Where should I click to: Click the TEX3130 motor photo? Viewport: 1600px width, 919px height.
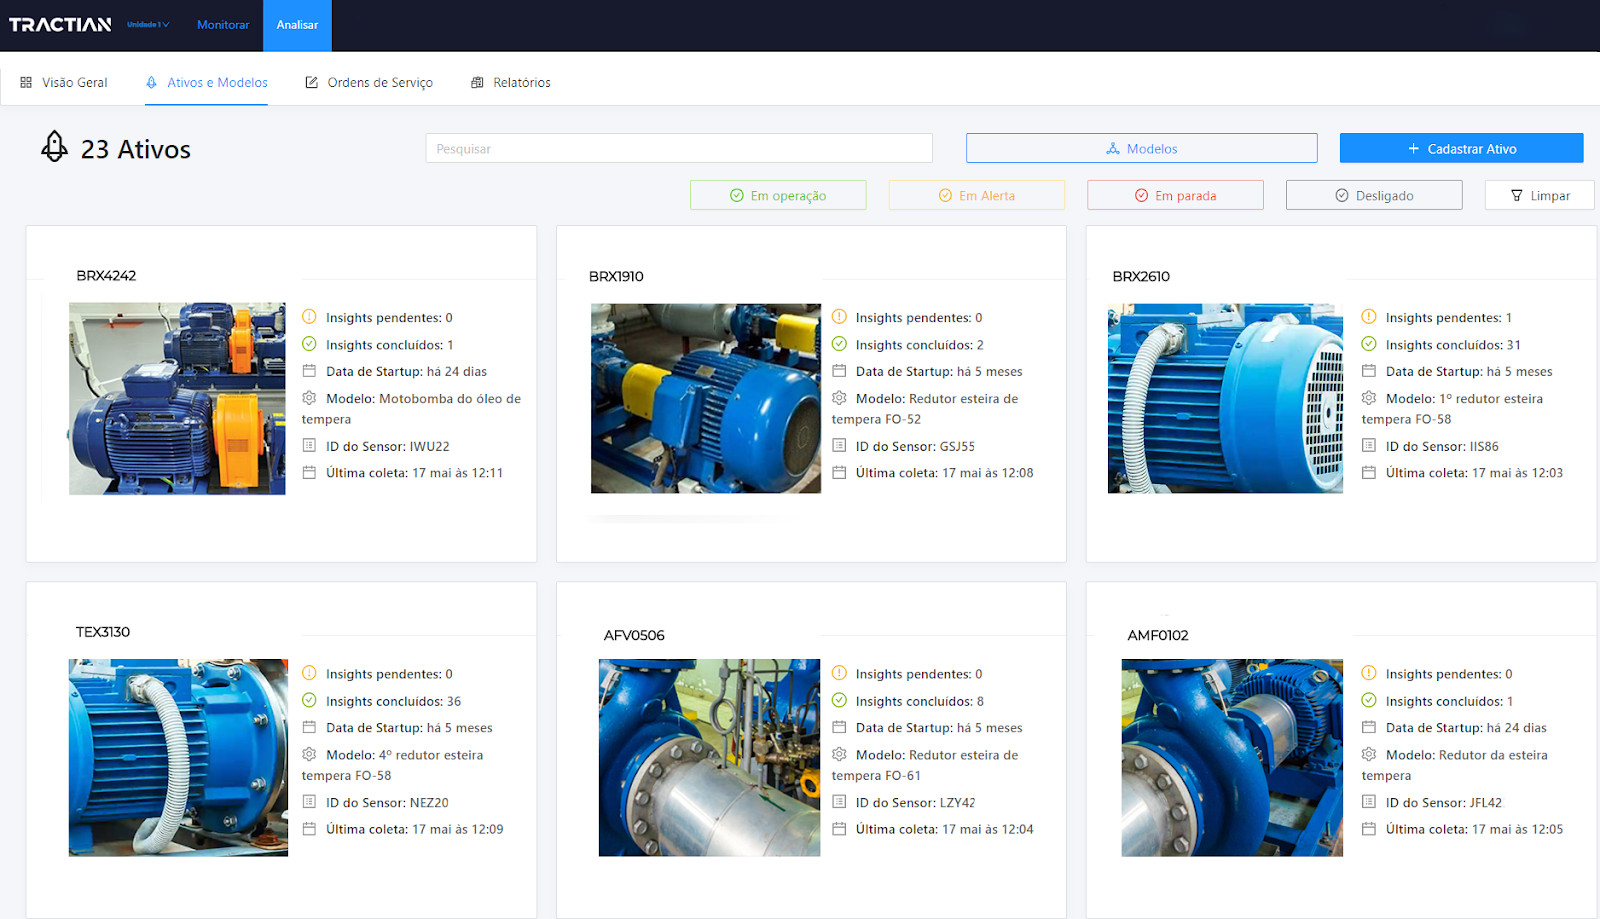(178, 757)
